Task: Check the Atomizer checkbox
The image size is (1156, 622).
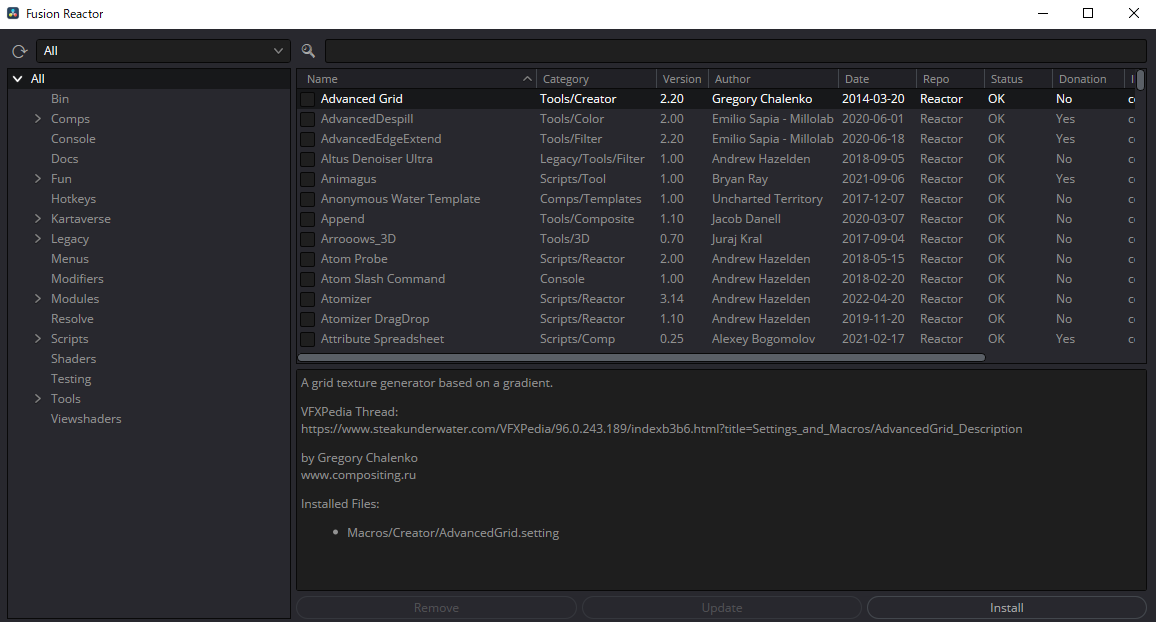Action: click(x=307, y=299)
